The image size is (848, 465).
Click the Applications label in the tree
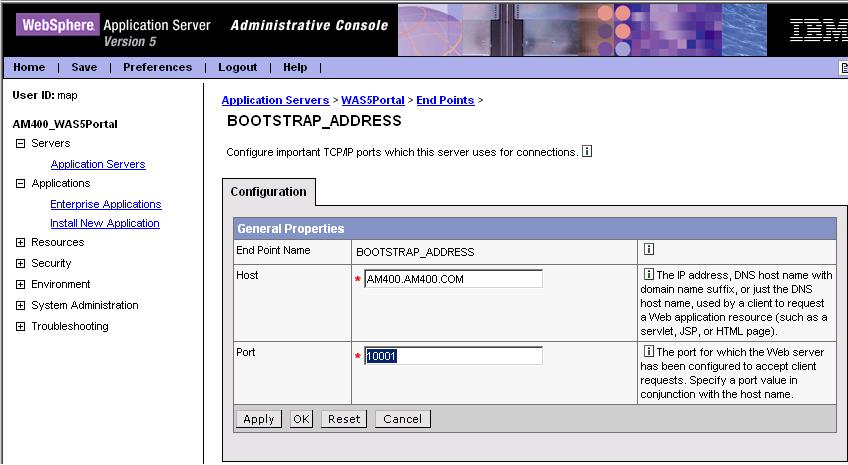[x=61, y=183]
